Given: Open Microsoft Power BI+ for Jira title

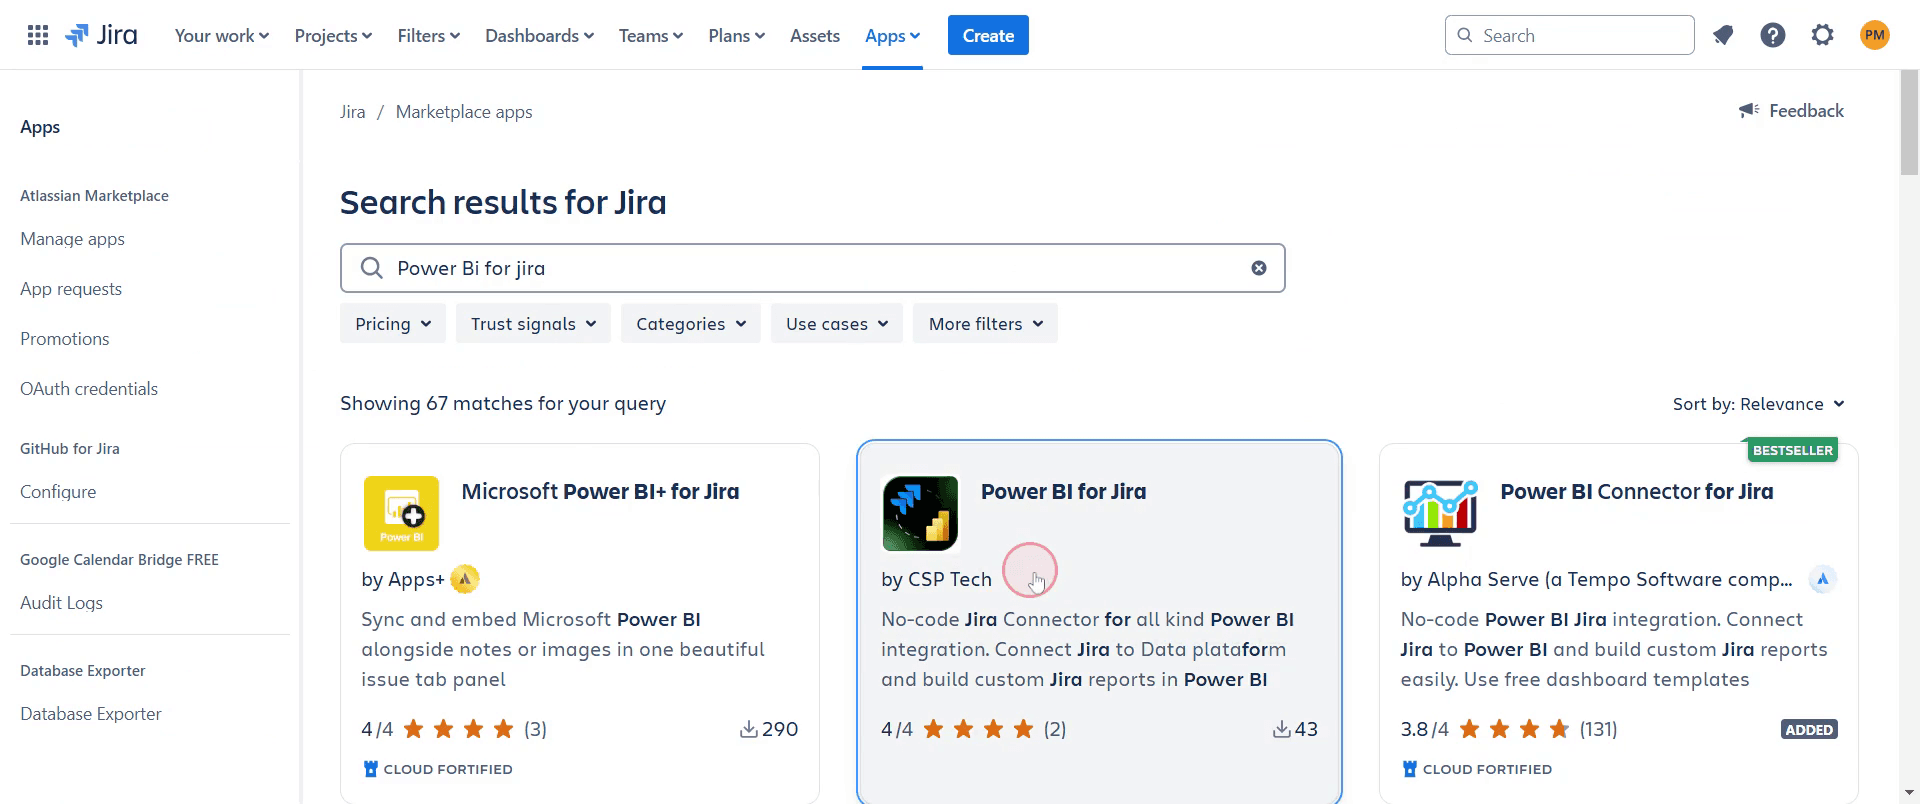Looking at the screenshot, I should [x=600, y=491].
